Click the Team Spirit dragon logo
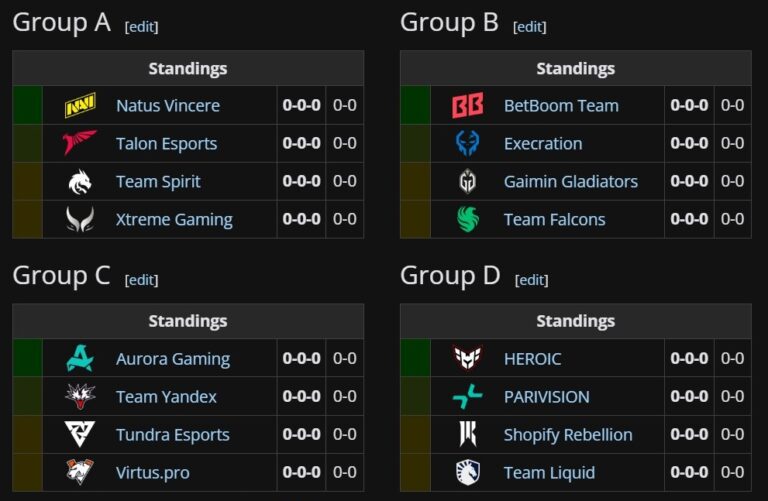The image size is (768, 501). tap(80, 182)
